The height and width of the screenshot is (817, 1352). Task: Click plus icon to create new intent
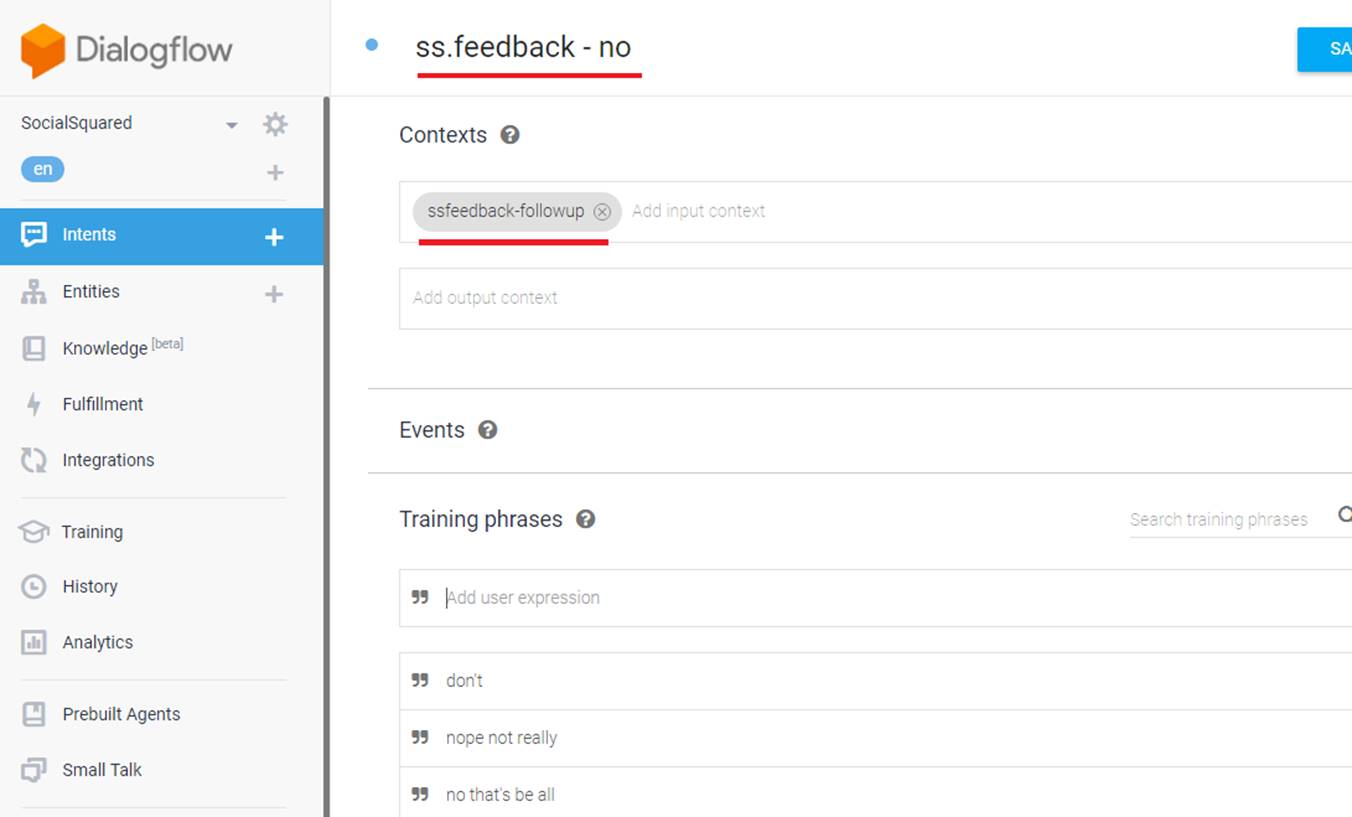pos(274,237)
